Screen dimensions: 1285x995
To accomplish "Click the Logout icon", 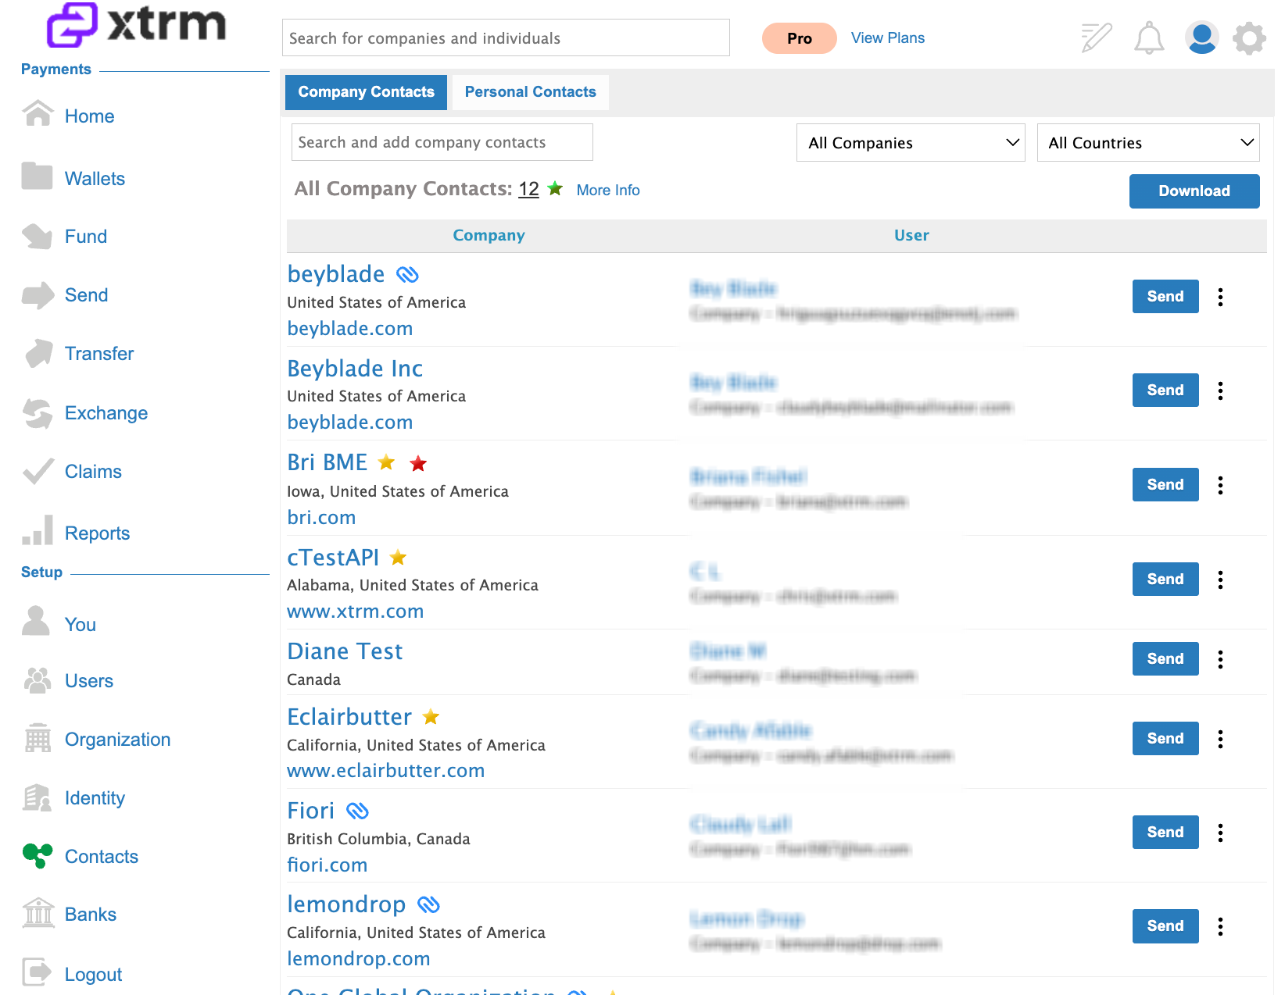I will [x=37, y=972].
